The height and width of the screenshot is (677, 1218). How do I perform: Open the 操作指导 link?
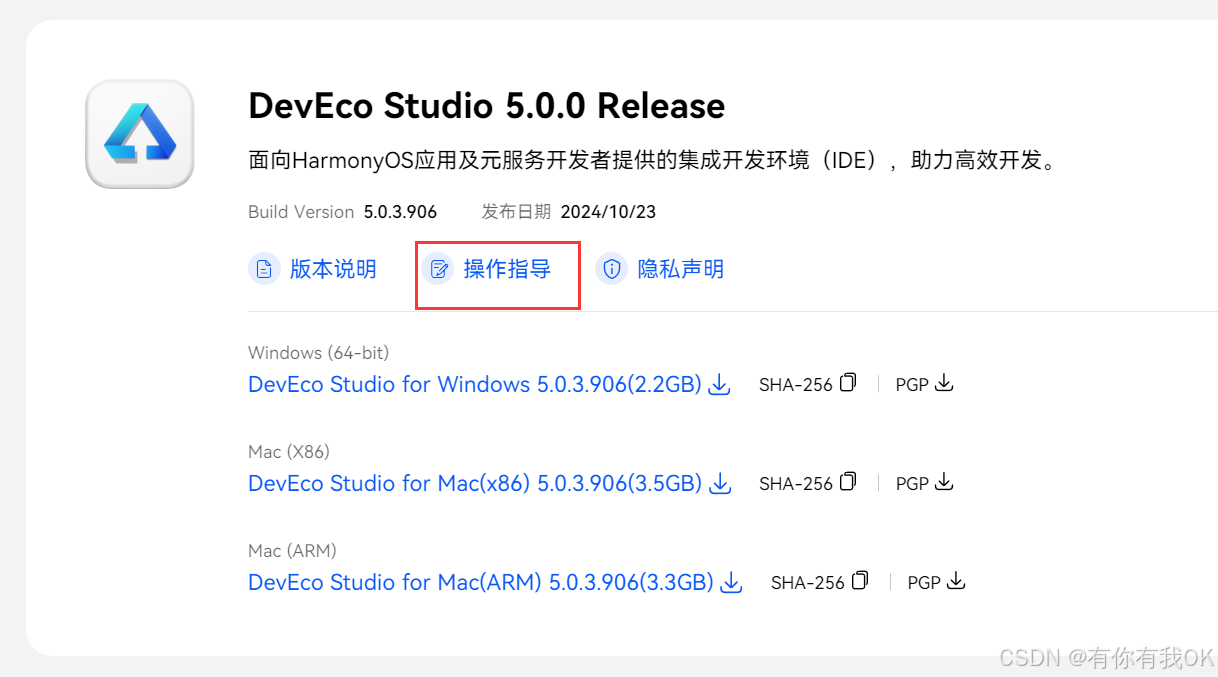pyautogui.click(x=507, y=269)
